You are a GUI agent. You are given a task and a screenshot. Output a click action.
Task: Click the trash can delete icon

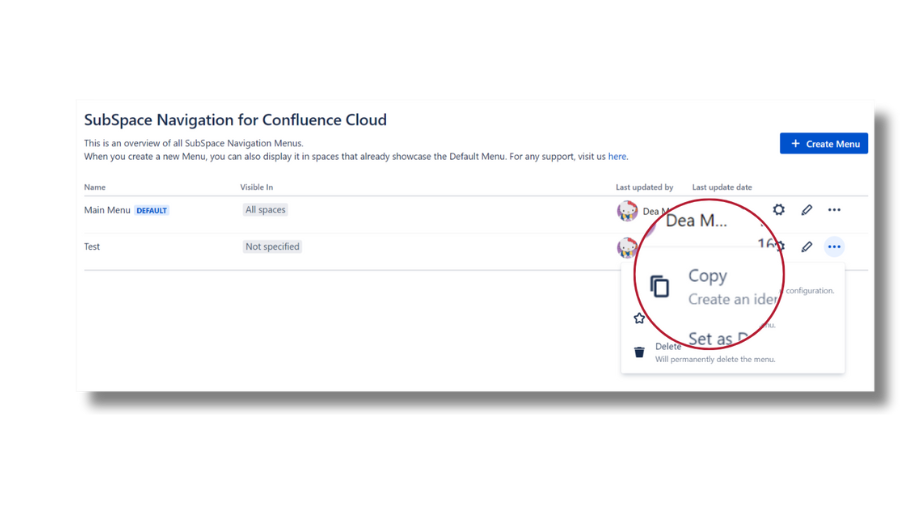(x=640, y=352)
